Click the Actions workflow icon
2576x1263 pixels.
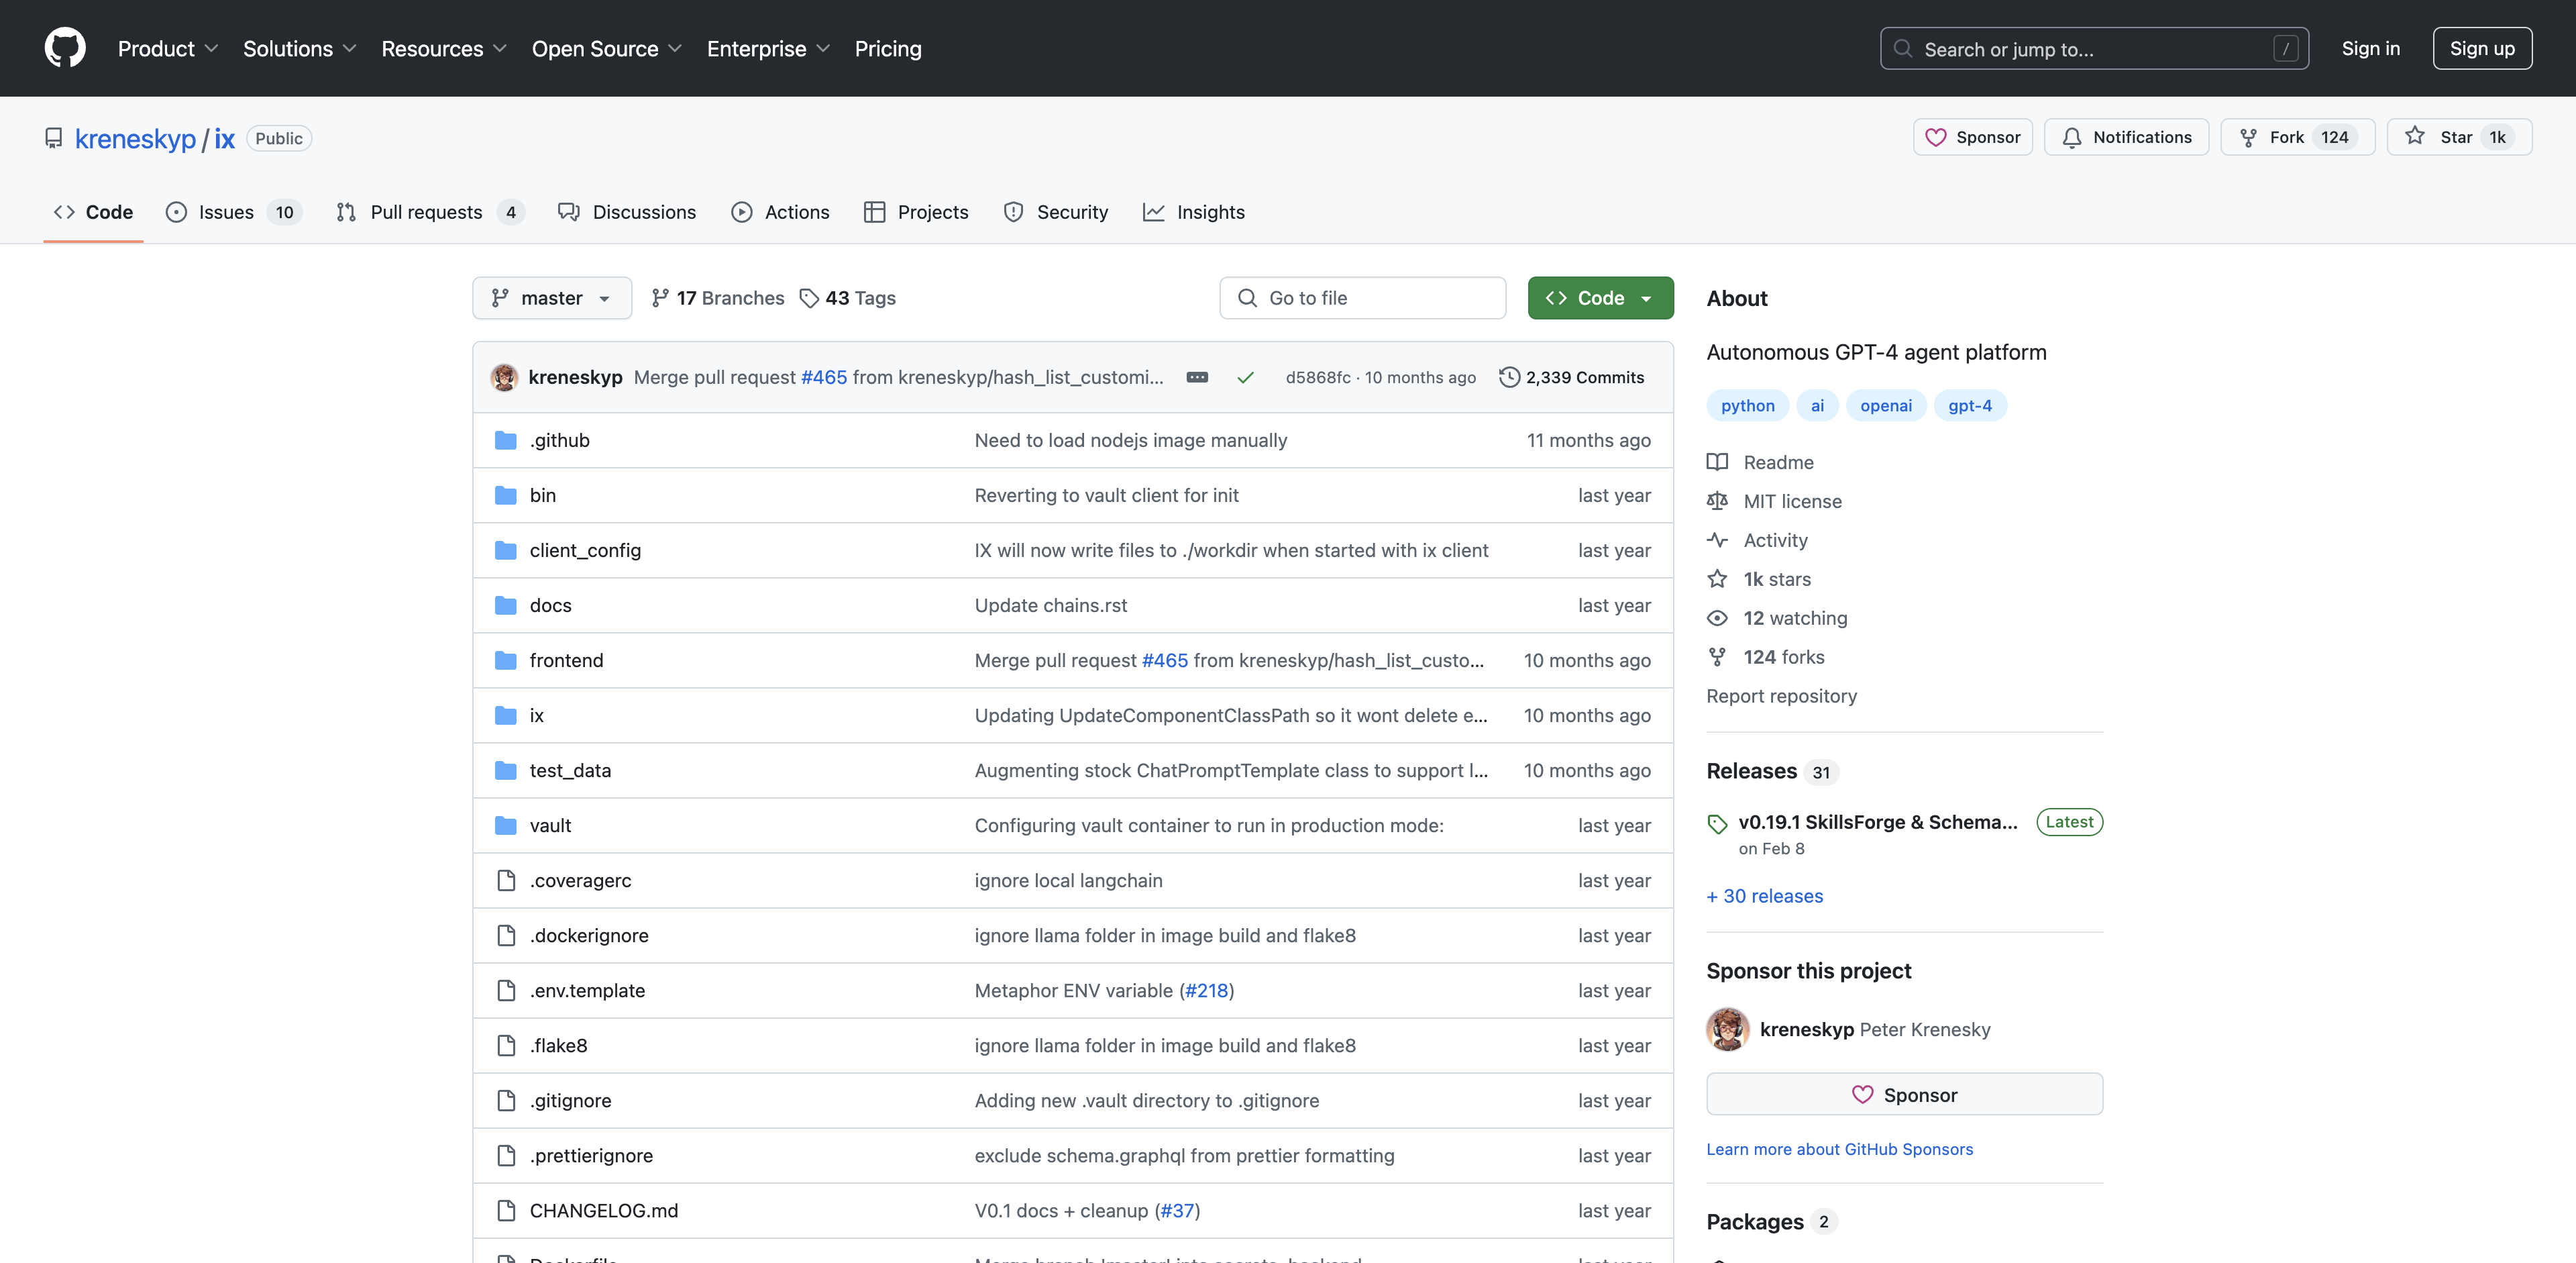coord(743,211)
